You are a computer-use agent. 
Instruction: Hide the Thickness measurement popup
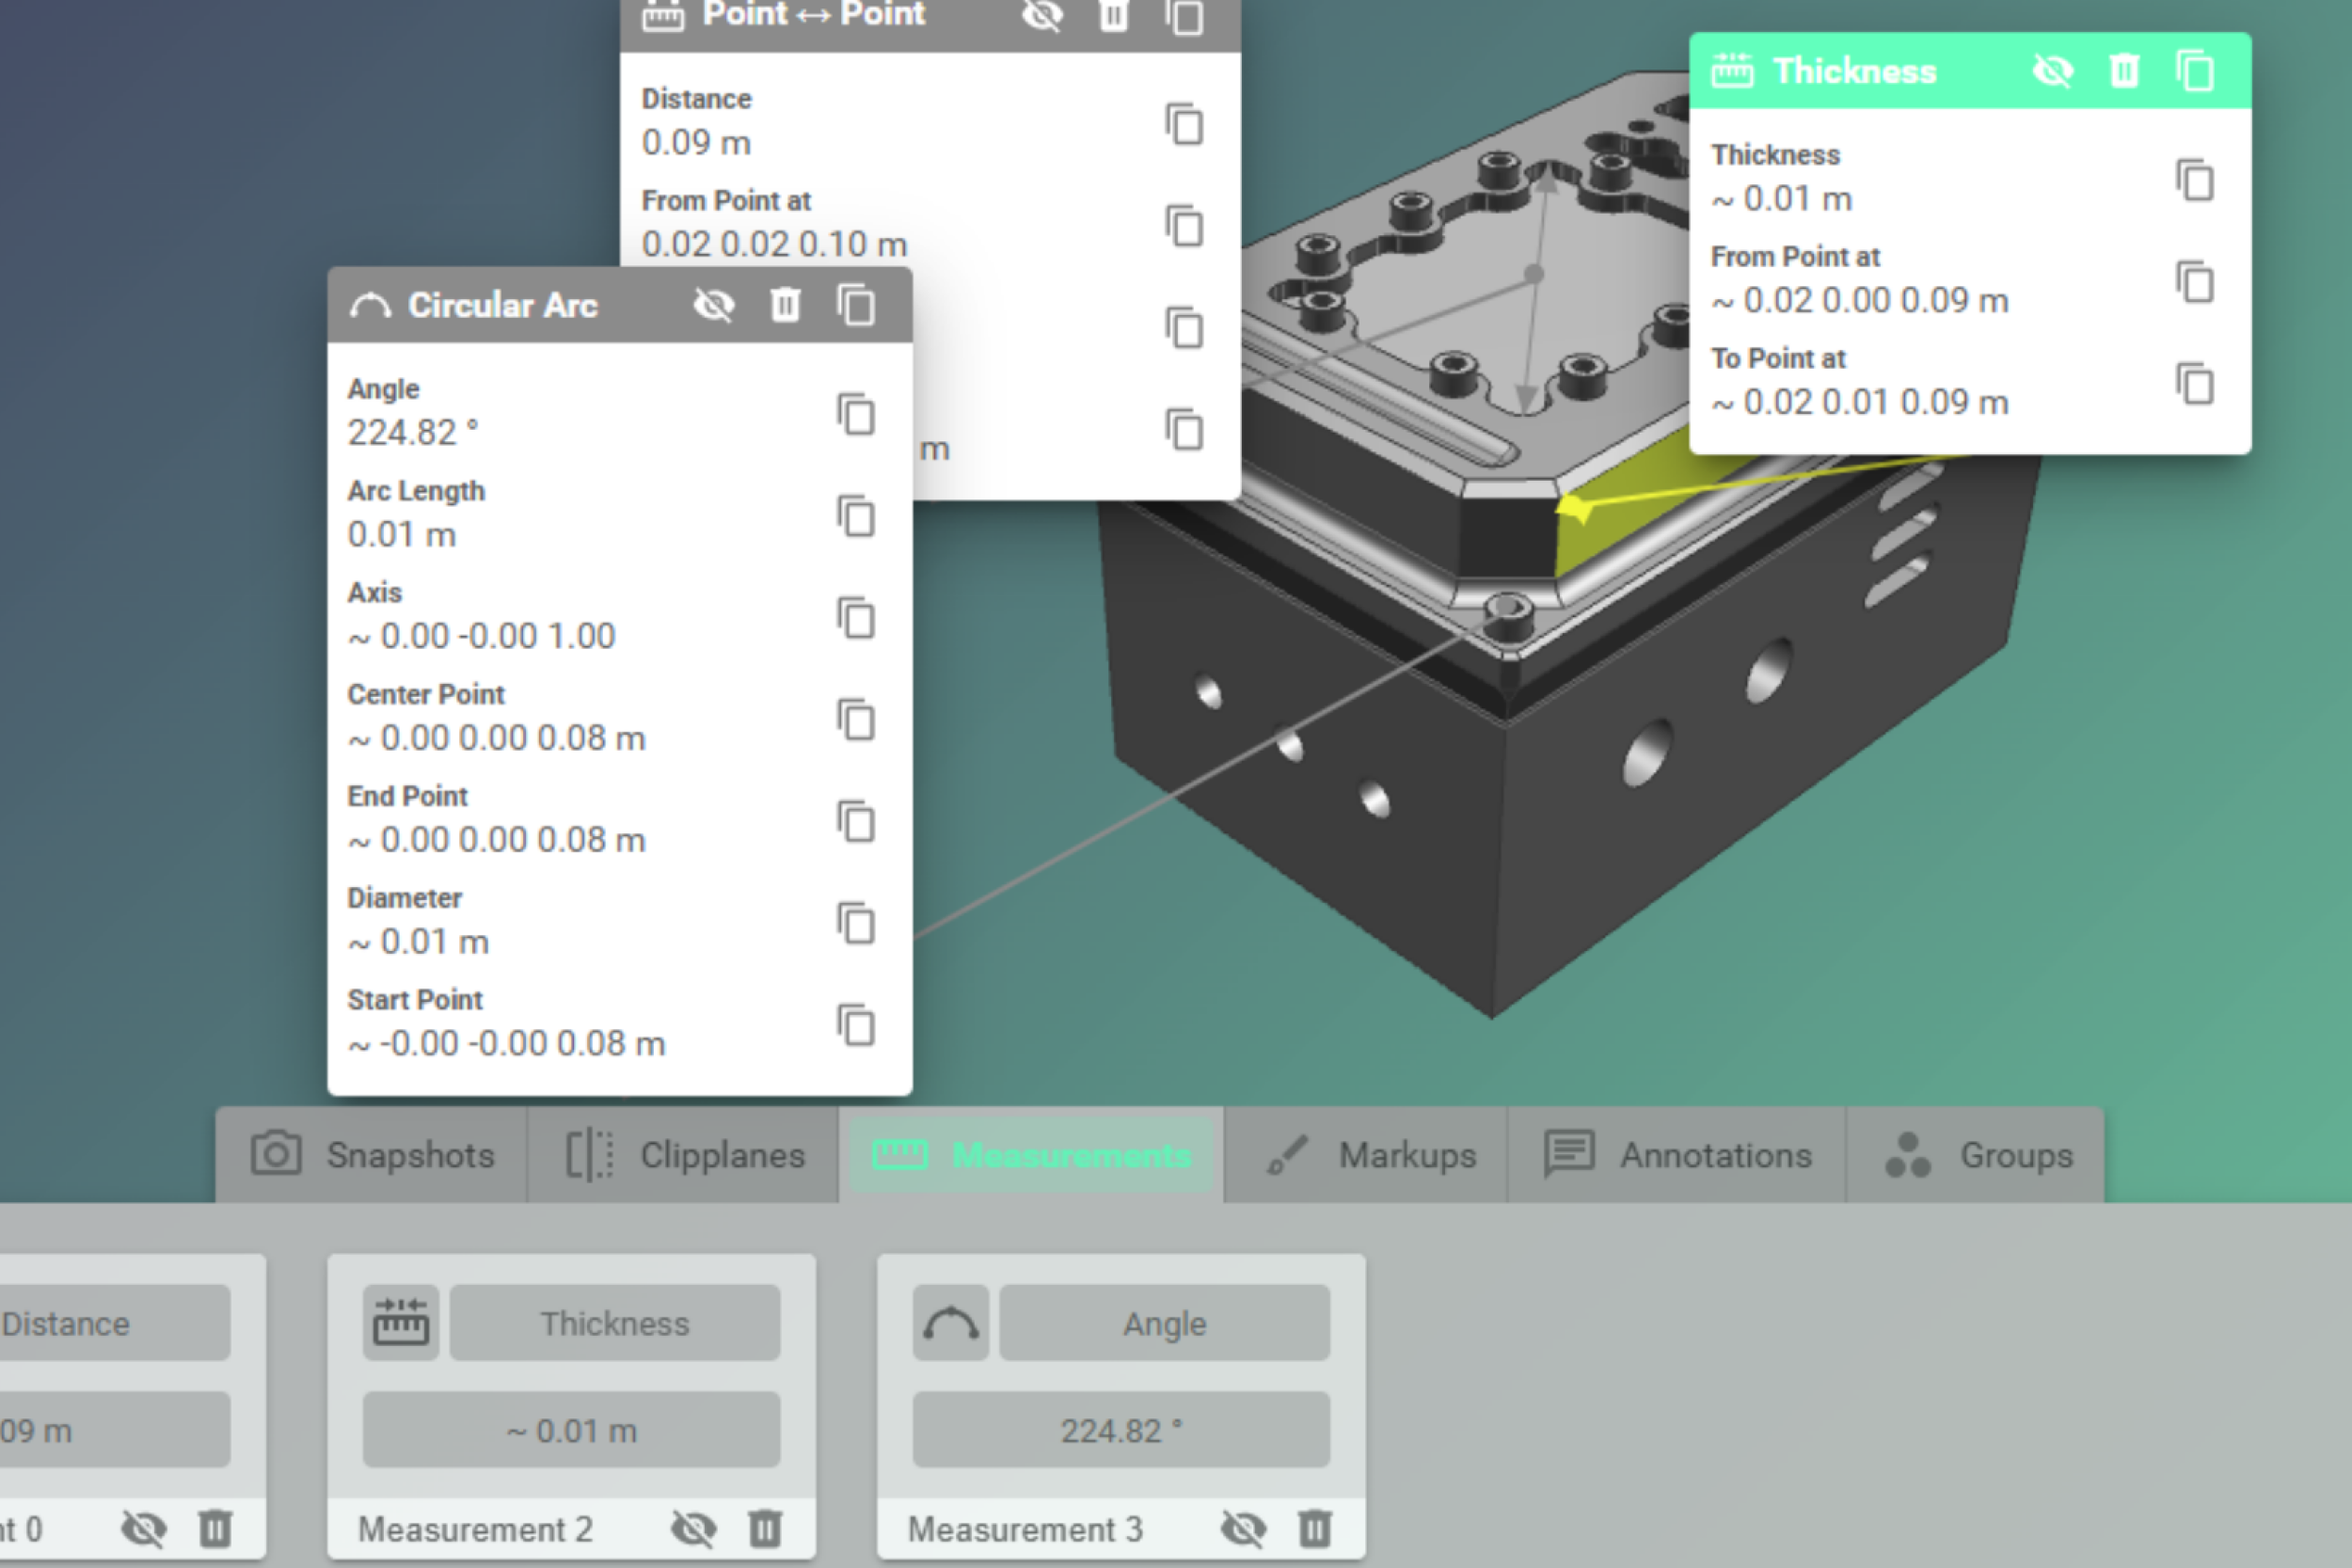pyautogui.click(x=2053, y=71)
